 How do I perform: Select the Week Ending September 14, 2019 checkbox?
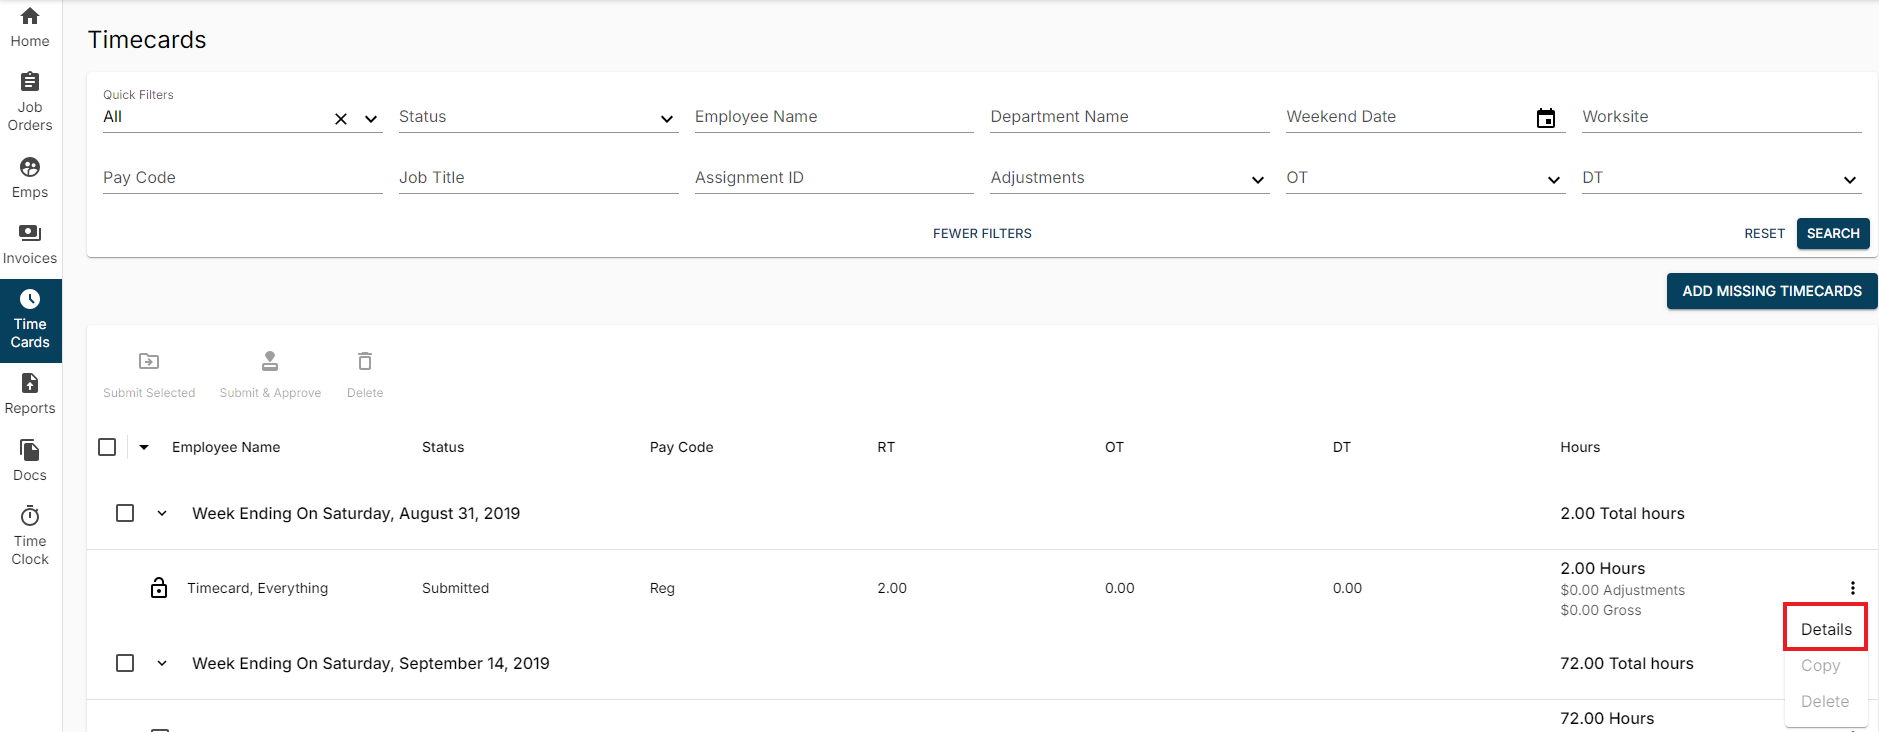125,663
